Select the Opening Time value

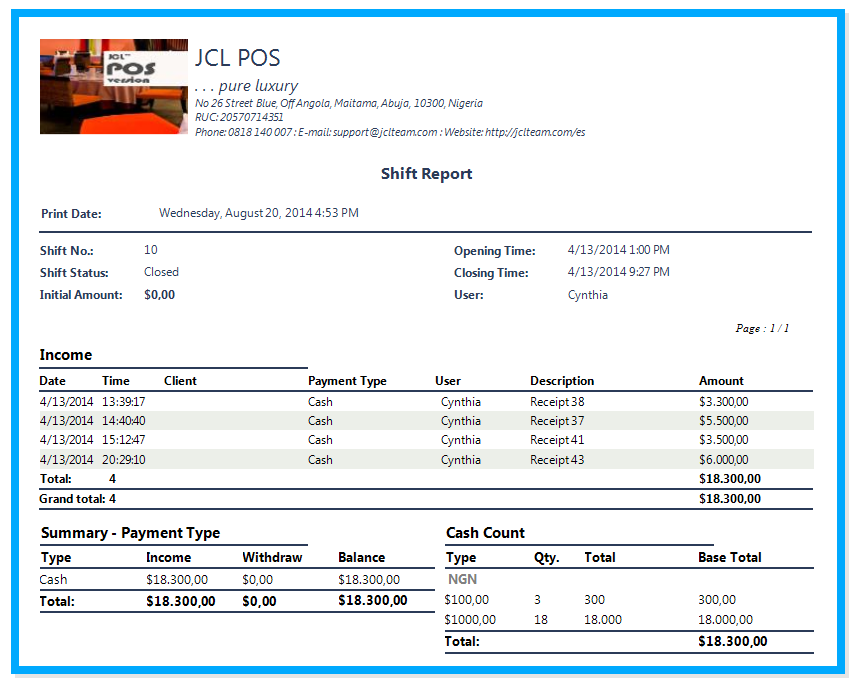618,250
